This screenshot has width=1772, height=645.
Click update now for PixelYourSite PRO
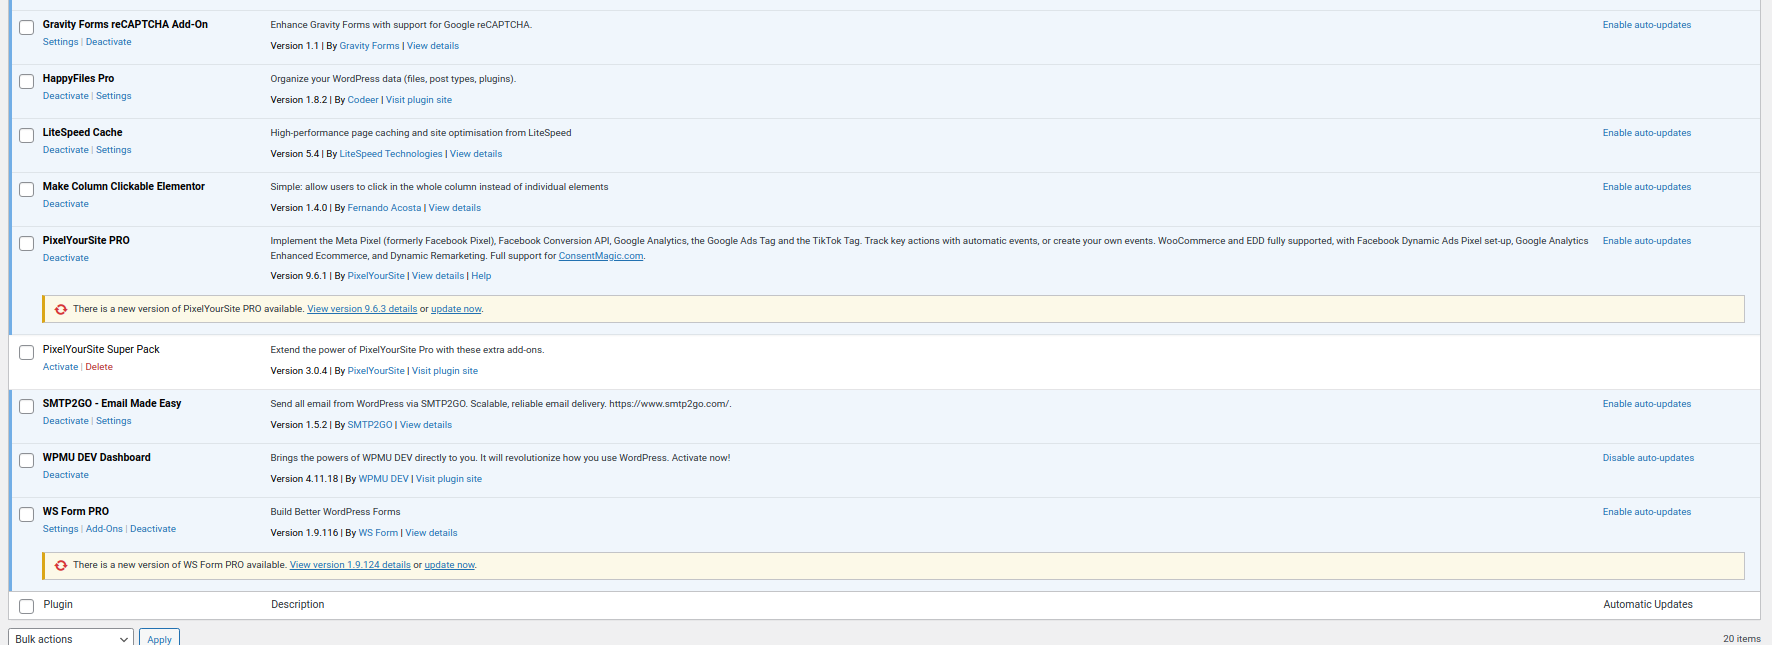456,309
